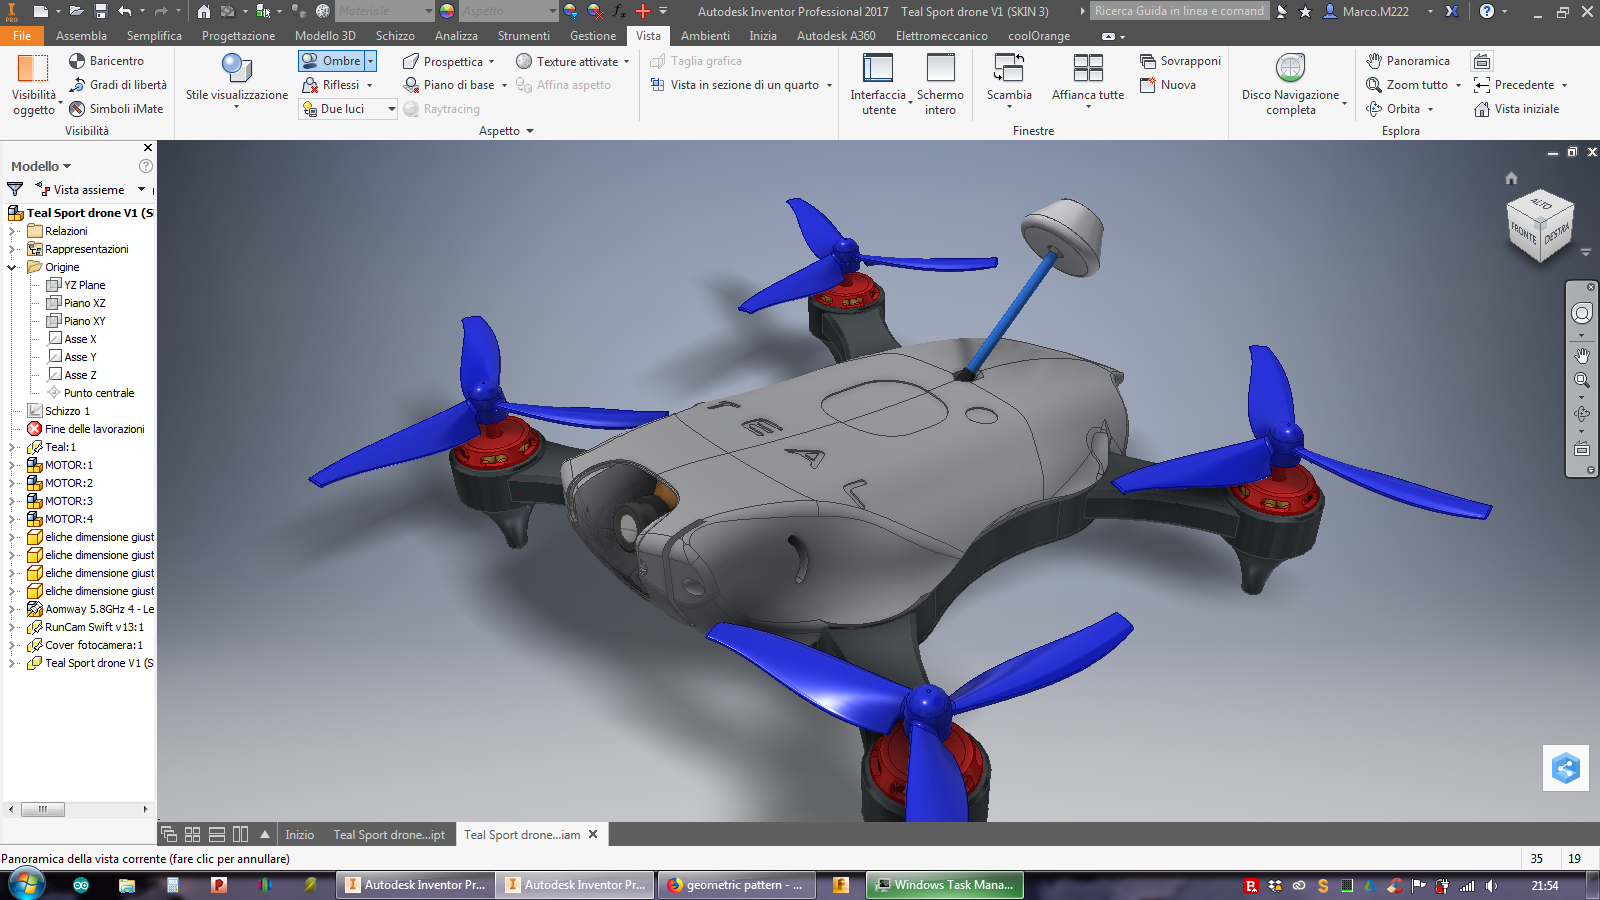Select Piano XZ in the model tree
The image size is (1600, 900).
tap(84, 303)
